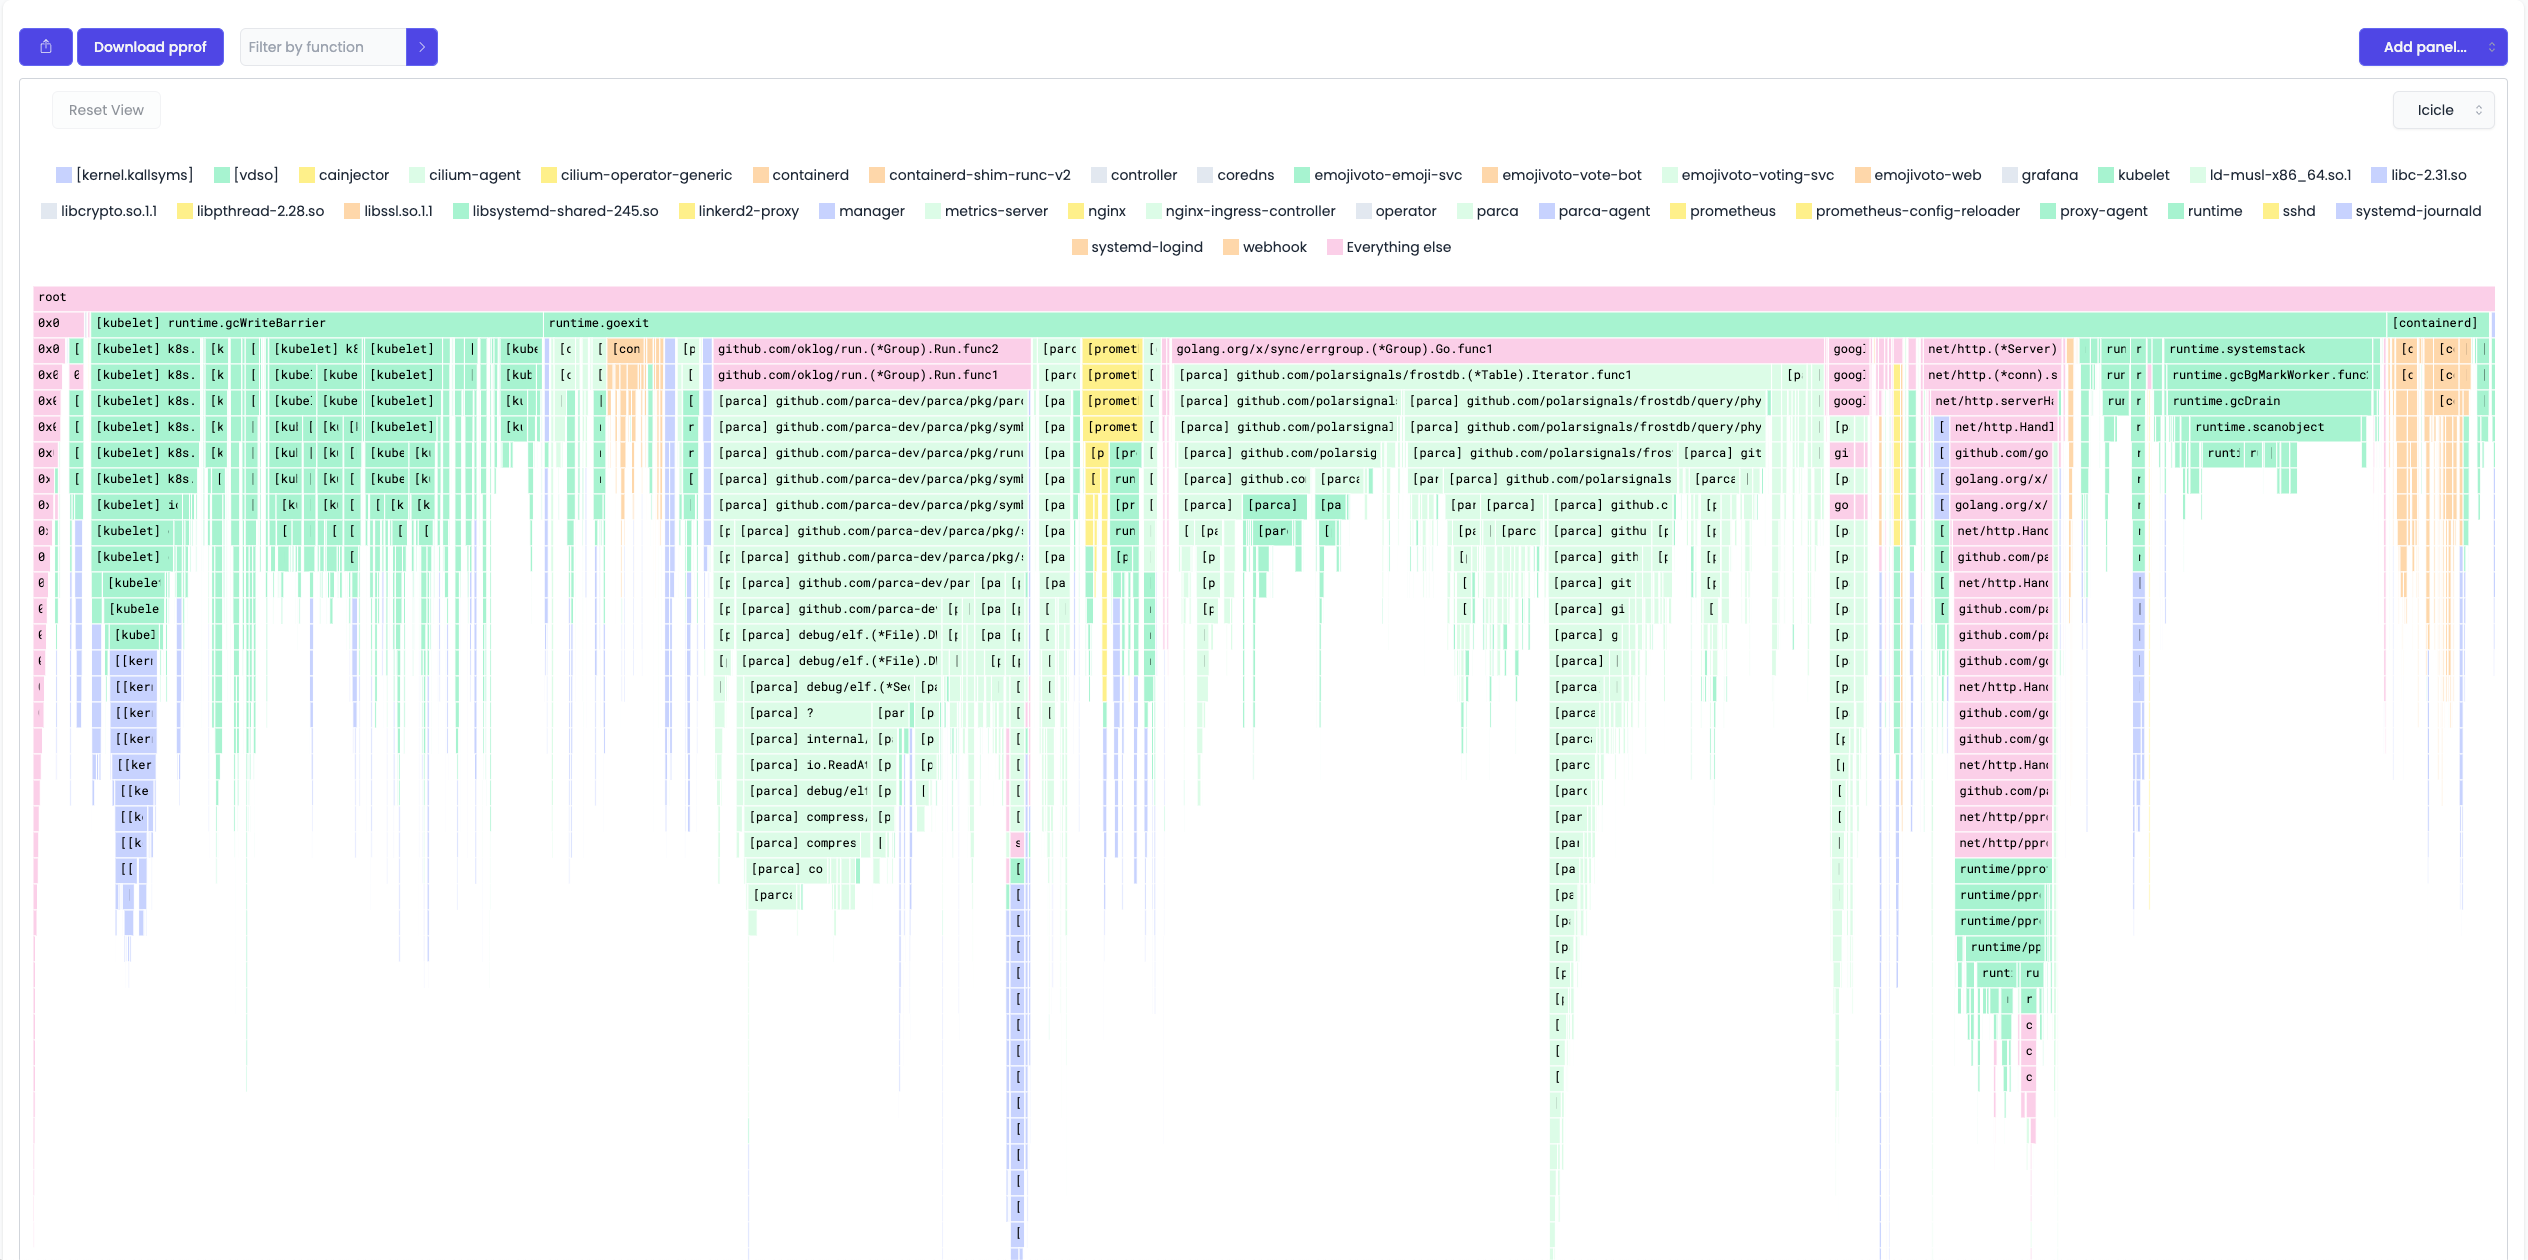Select the manager legend entry

coord(862,211)
